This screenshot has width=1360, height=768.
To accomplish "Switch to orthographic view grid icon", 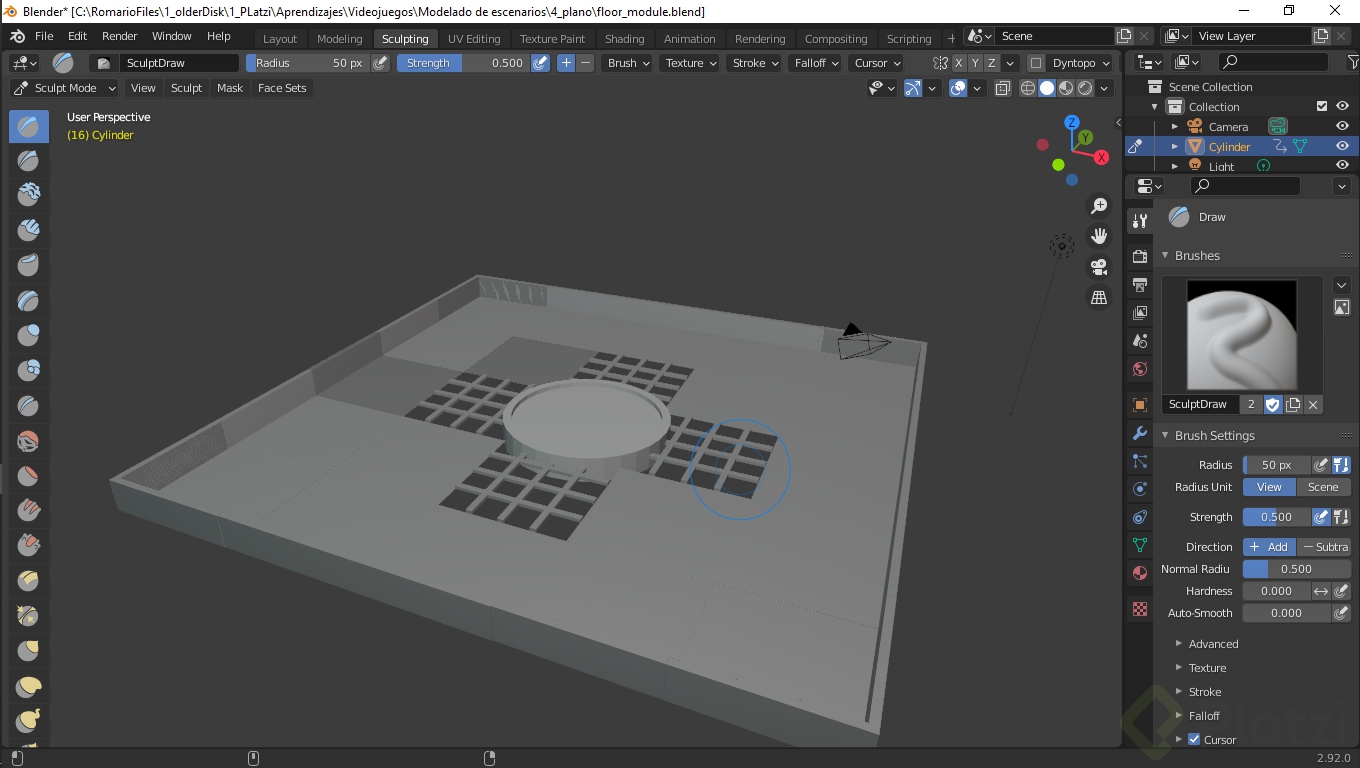I will click(x=1099, y=298).
